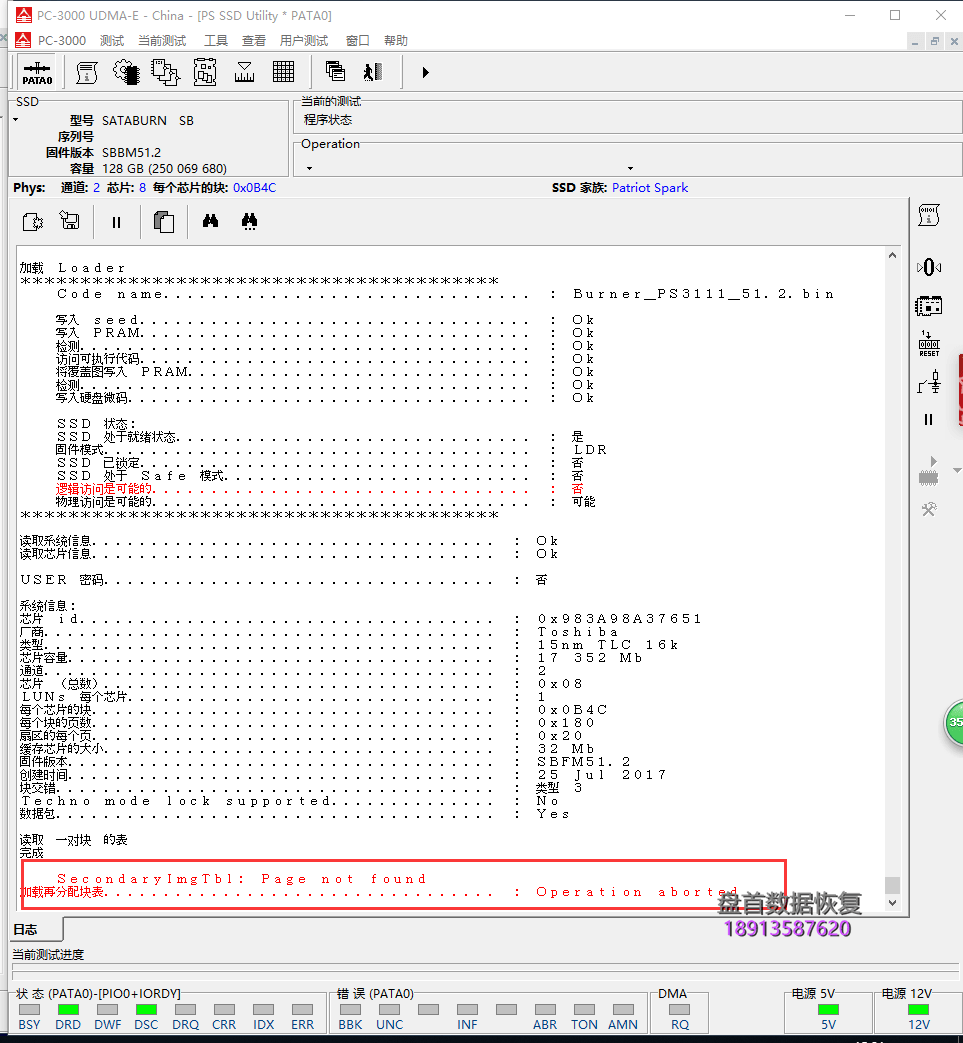Click the PATA0 port selector icon
The image size is (963, 1043).
[x=37, y=73]
